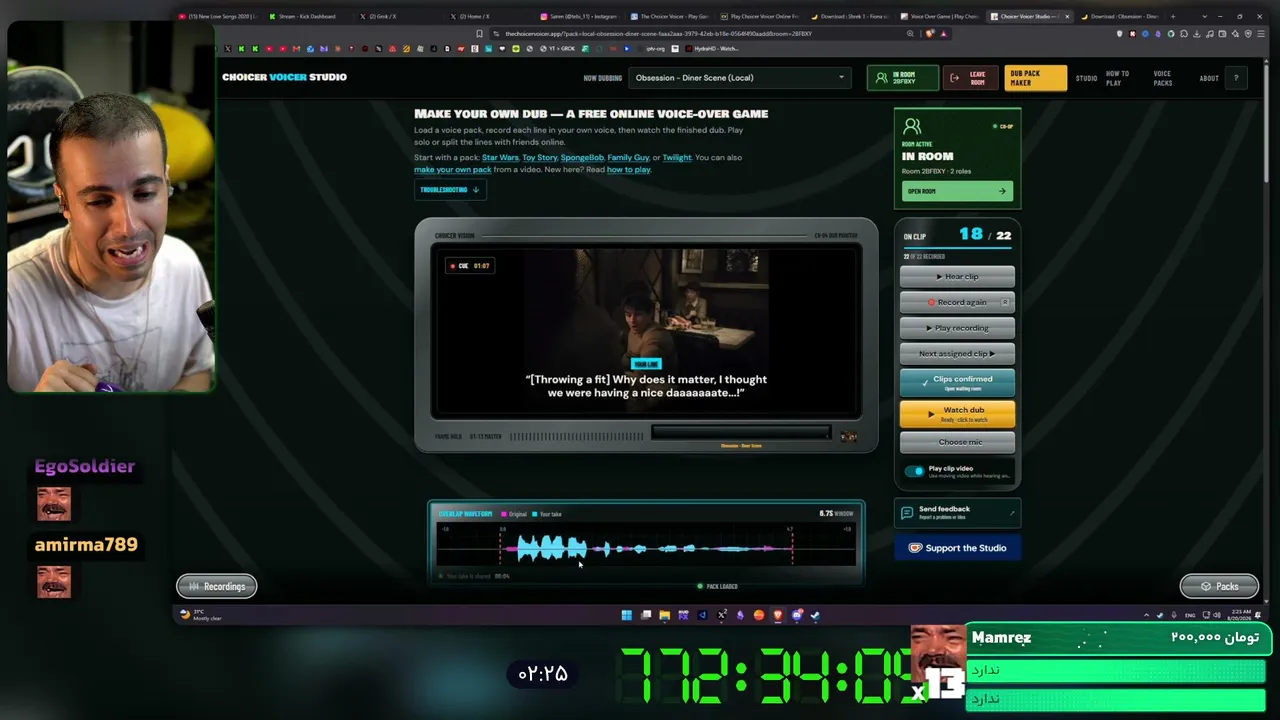Go to the Studio nav item
The width and height of the screenshot is (1280, 720).
[x=1086, y=78]
